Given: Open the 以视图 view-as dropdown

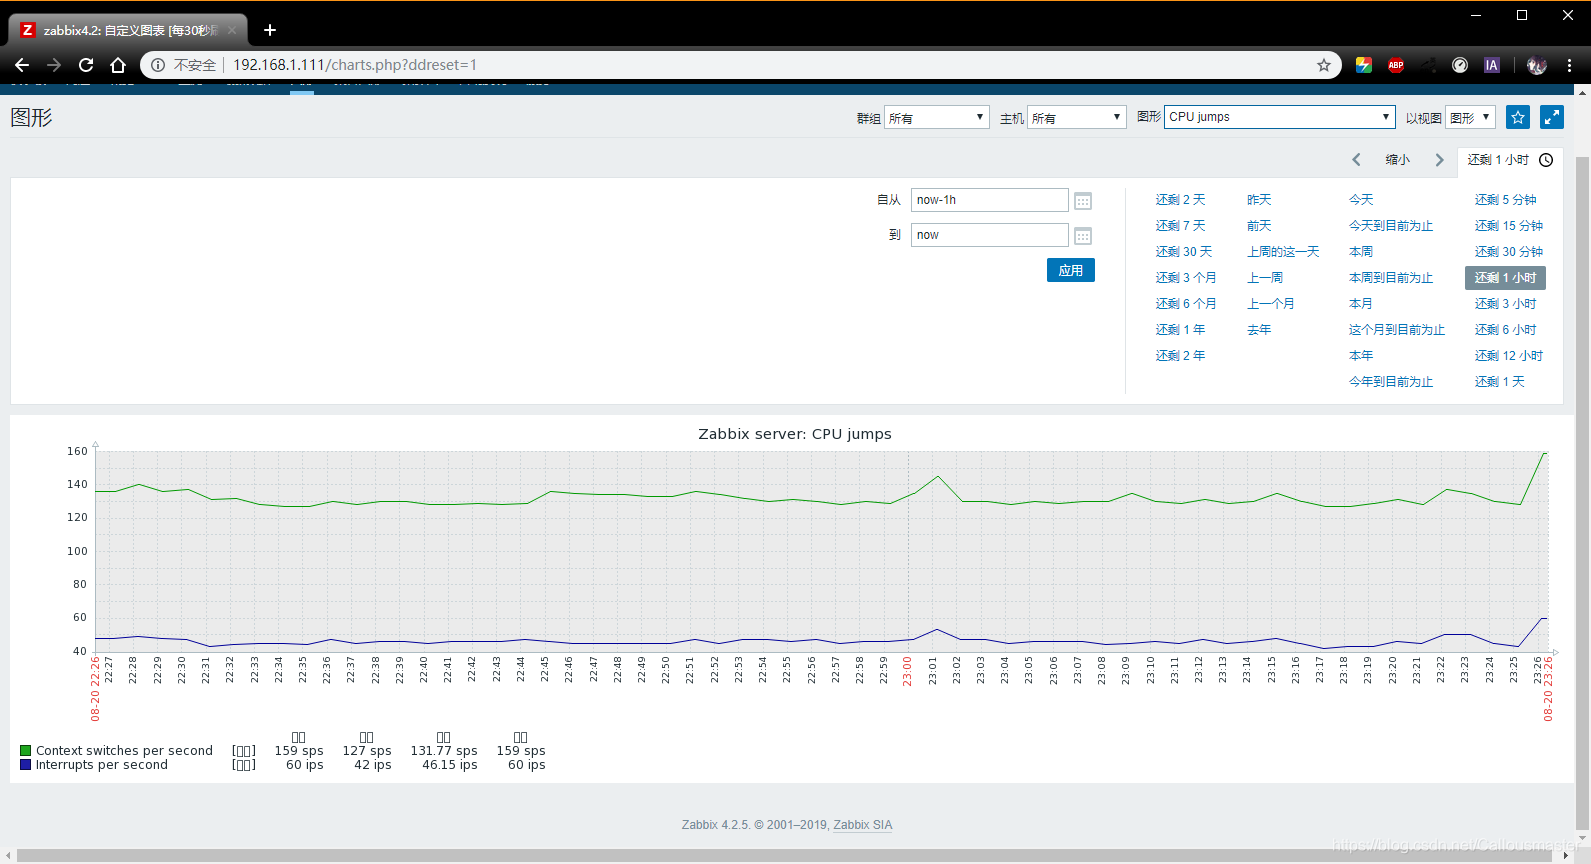Looking at the screenshot, I should tap(1470, 118).
